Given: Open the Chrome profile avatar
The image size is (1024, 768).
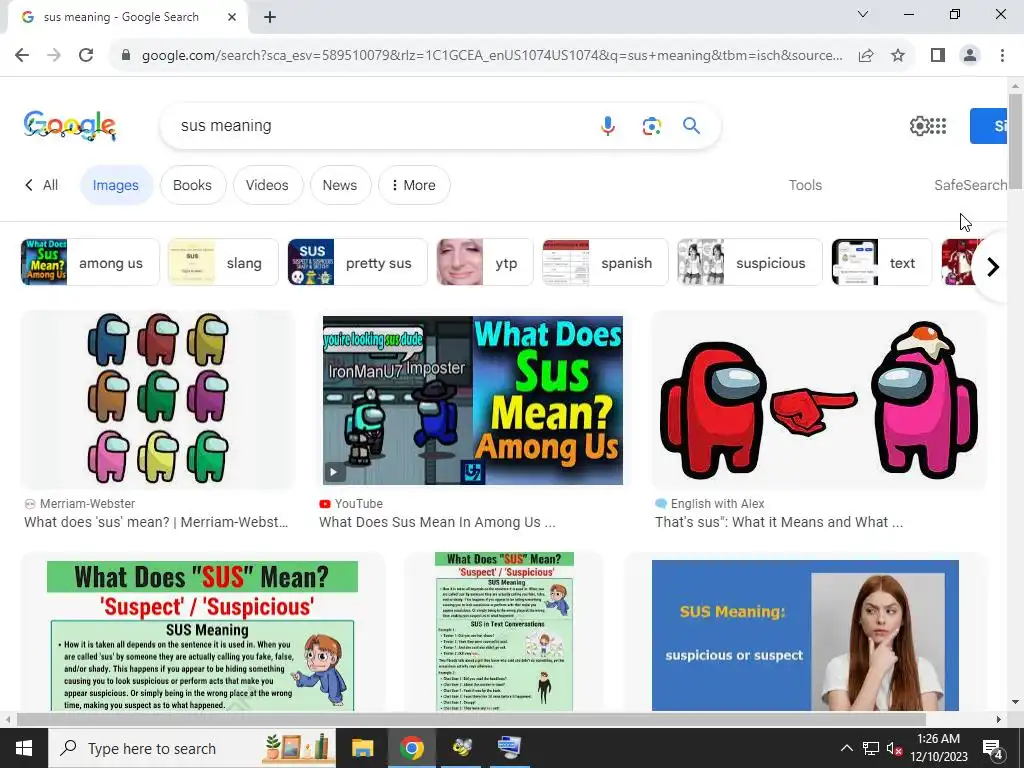Looking at the screenshot, I should pos(970,56).
